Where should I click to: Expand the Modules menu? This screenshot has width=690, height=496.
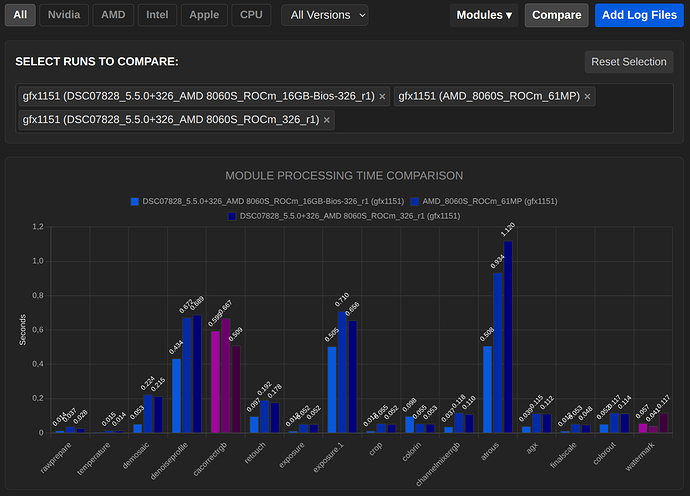484,15
